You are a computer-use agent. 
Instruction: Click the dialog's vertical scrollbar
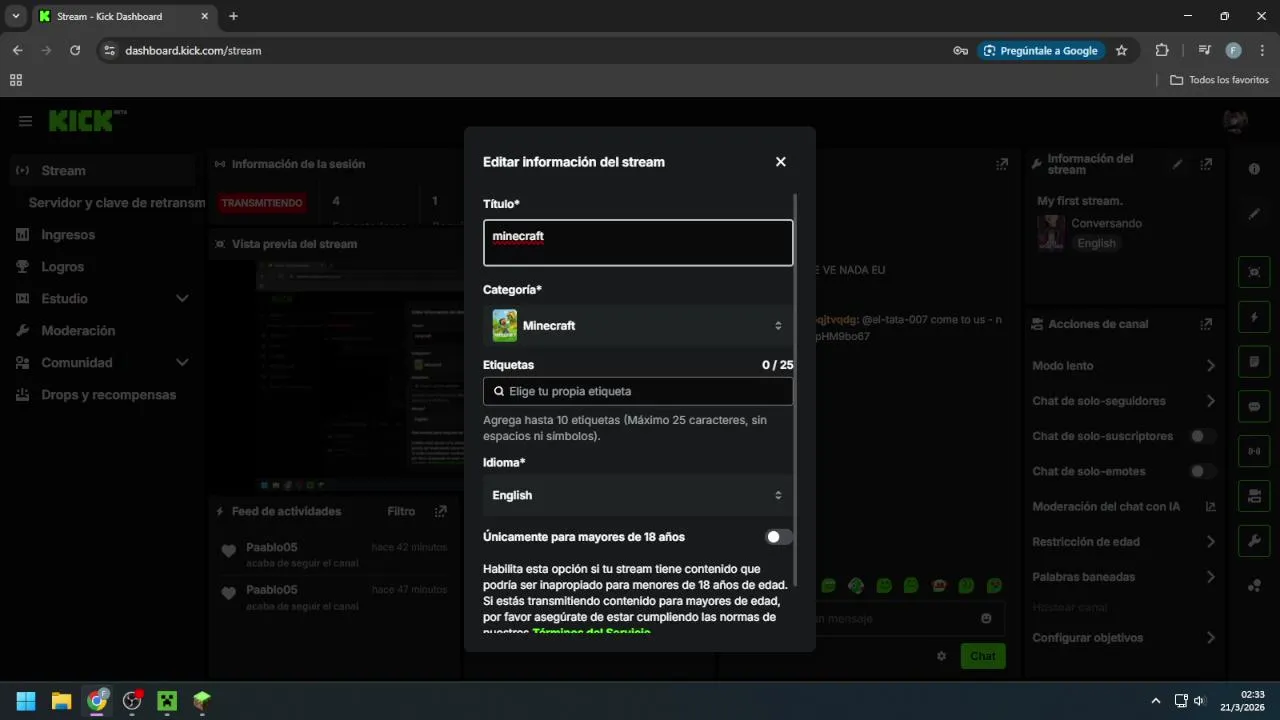796,390
